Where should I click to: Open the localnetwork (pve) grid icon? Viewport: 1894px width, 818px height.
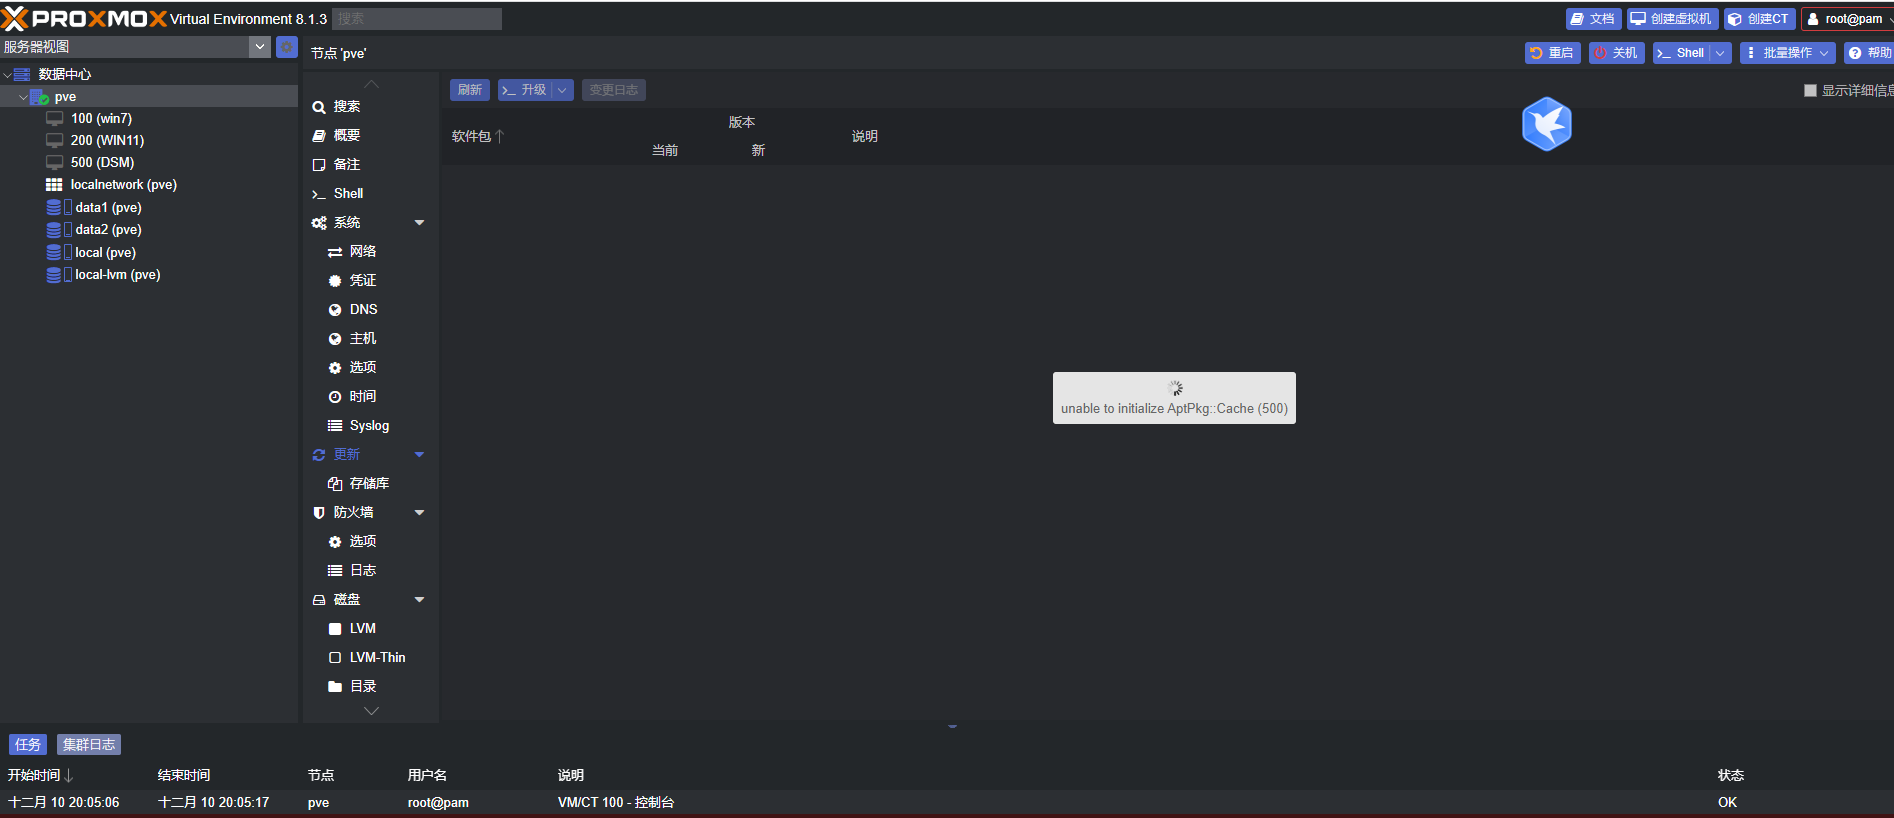tap(54, 185)
